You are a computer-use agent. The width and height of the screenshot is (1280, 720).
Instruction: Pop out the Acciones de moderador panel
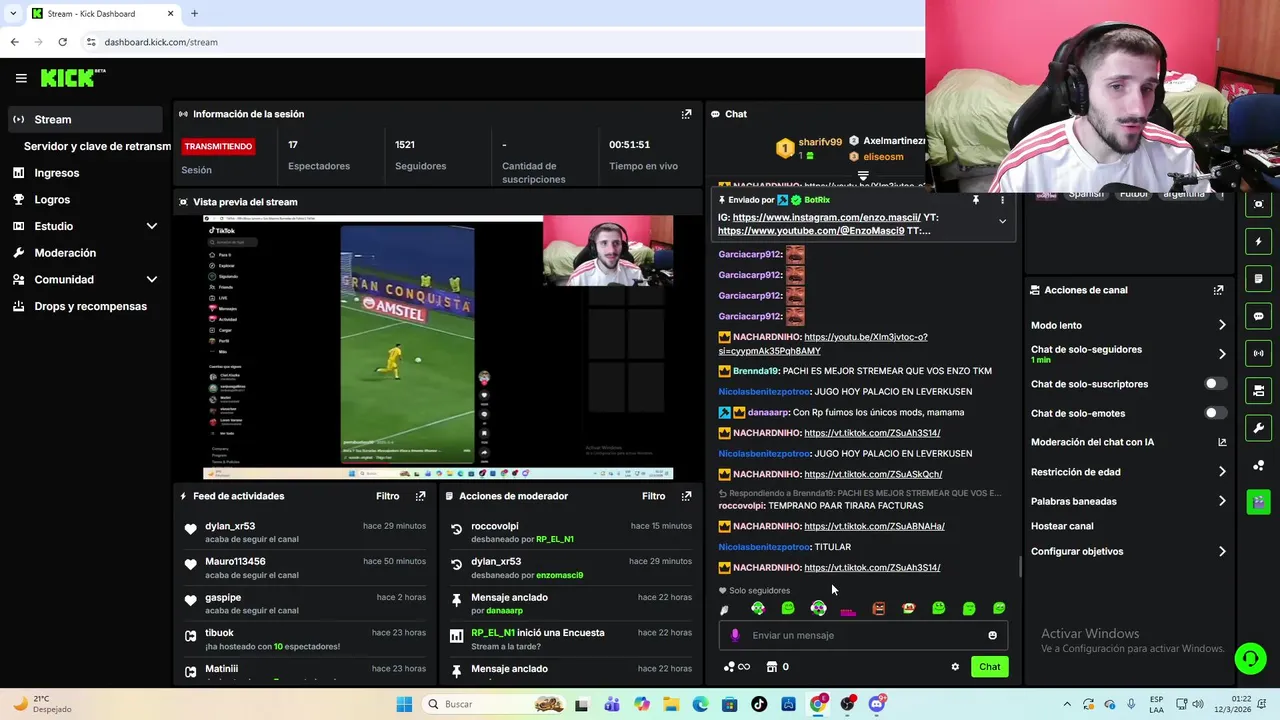[x=686, y=496]
